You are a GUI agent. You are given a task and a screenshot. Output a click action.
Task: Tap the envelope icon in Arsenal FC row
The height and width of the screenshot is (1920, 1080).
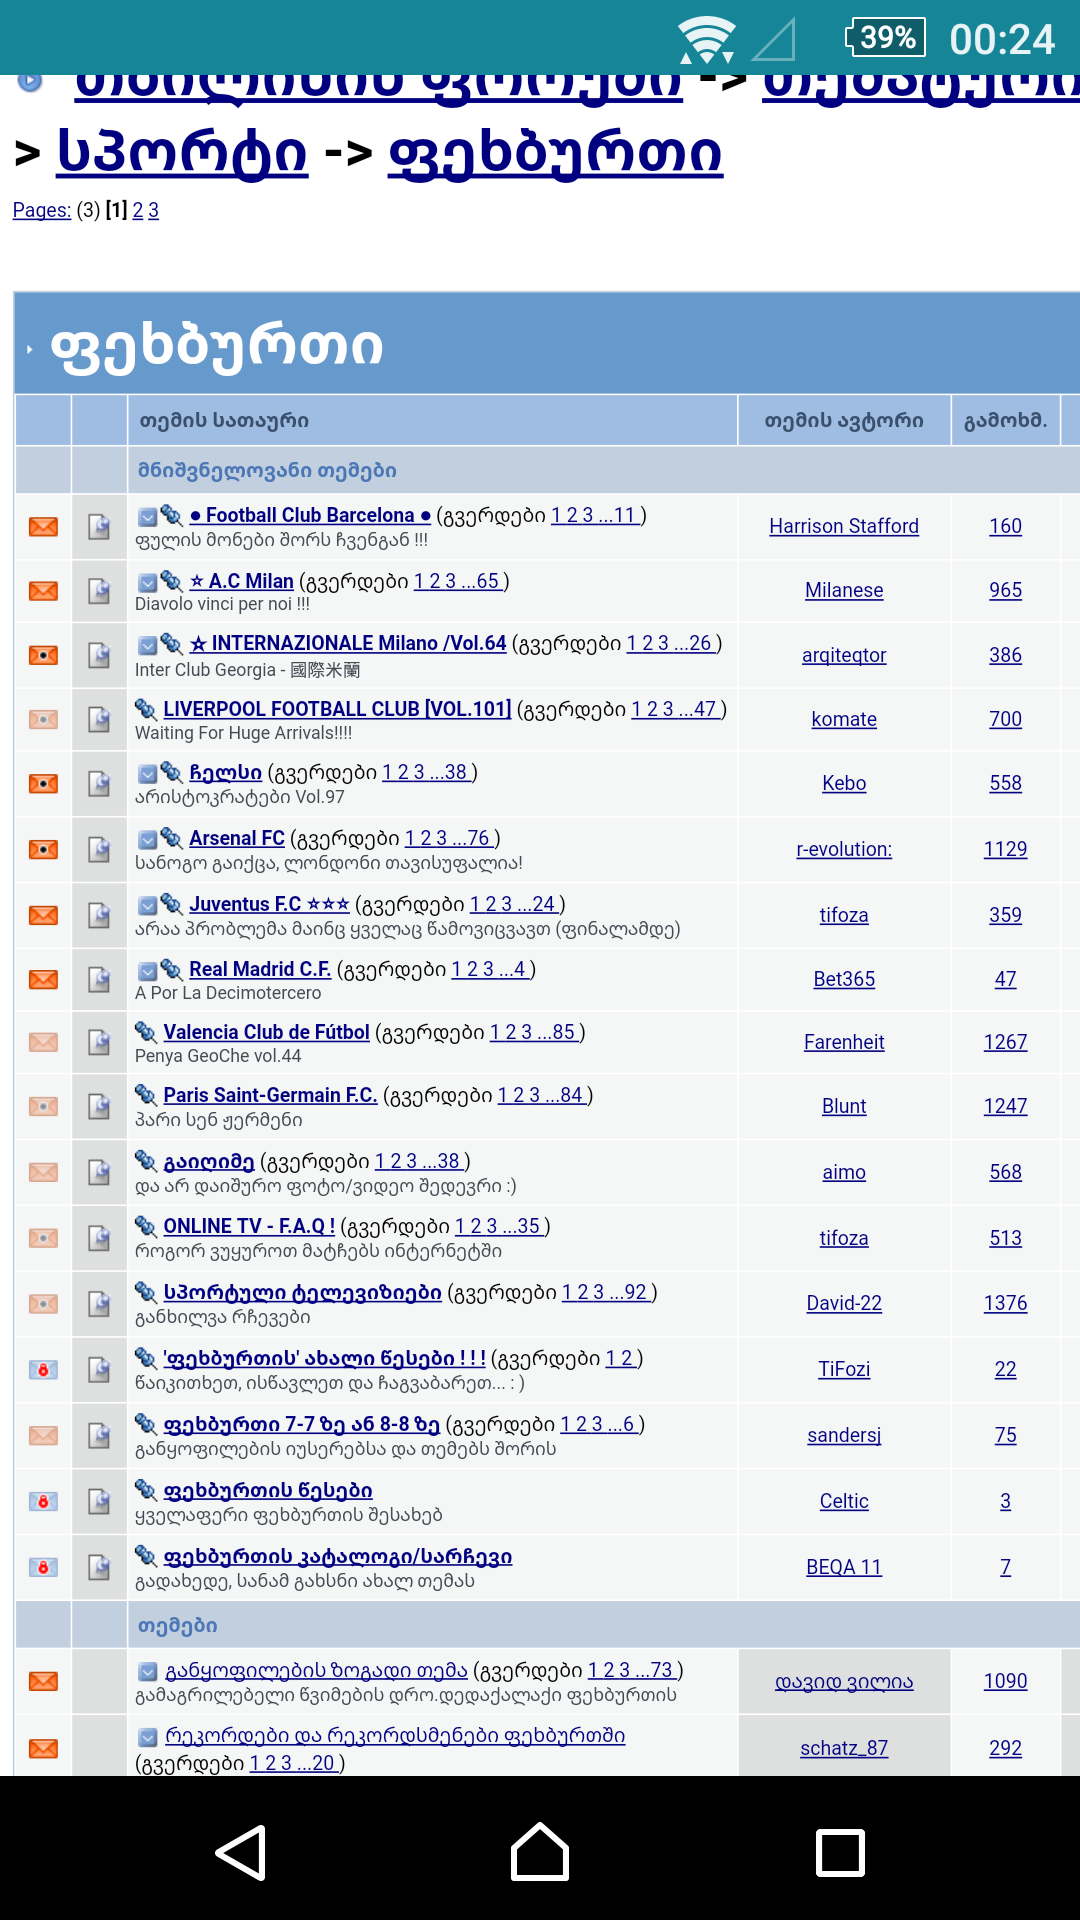coord(43,849)
